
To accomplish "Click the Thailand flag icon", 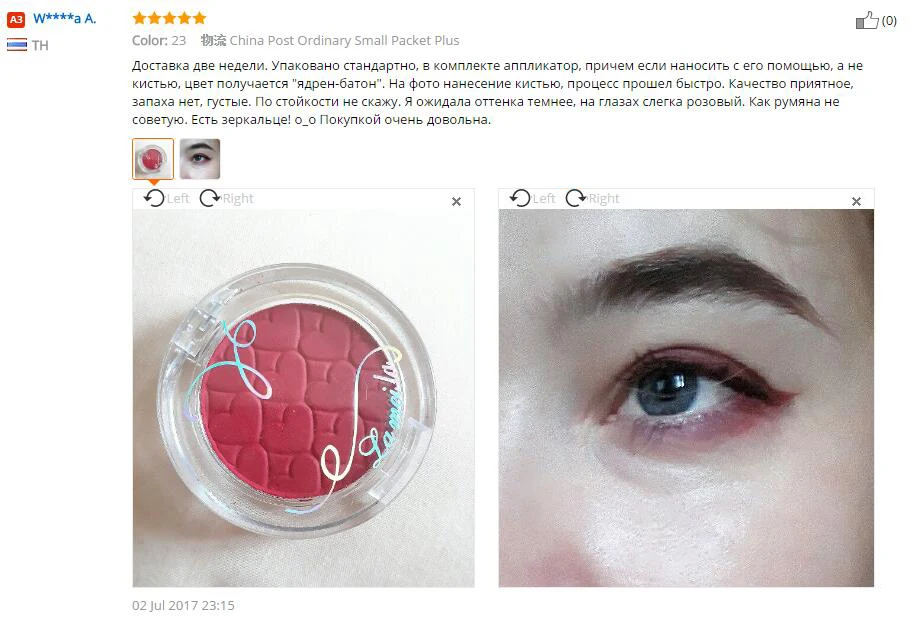I will click(17, 45).
